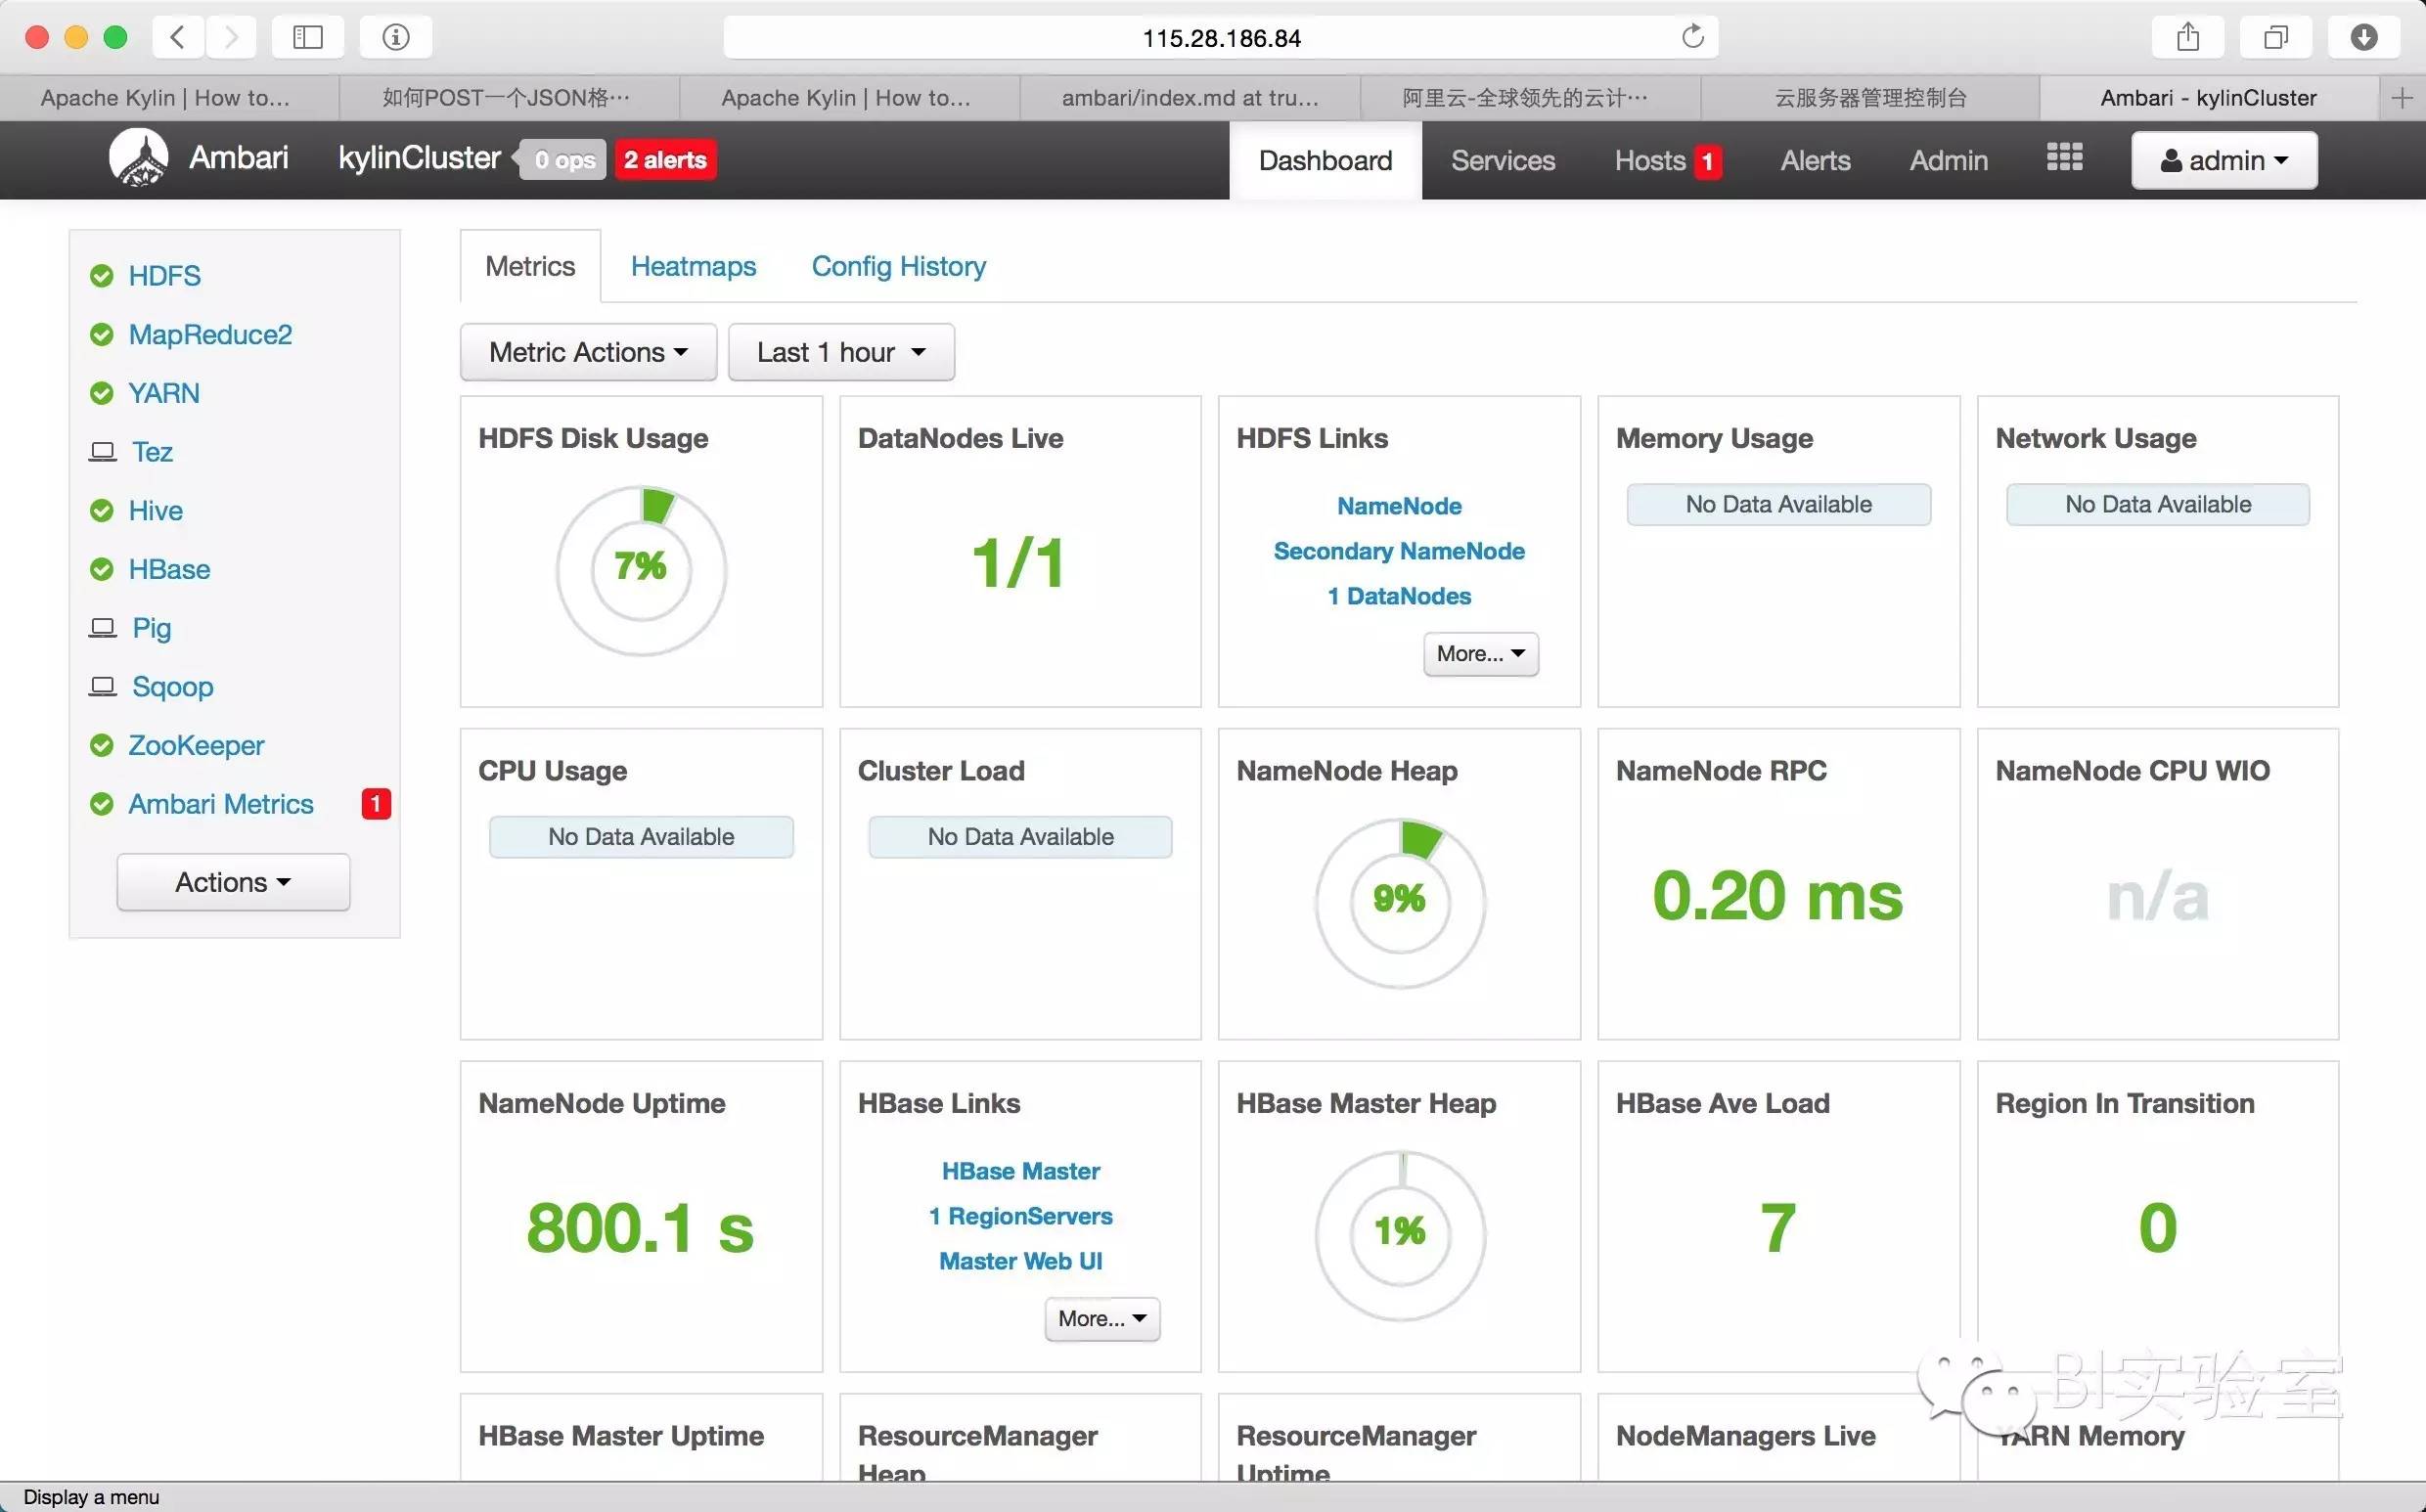Open the grid views icon in navbar
2426x1512 pixels.
2064,157
